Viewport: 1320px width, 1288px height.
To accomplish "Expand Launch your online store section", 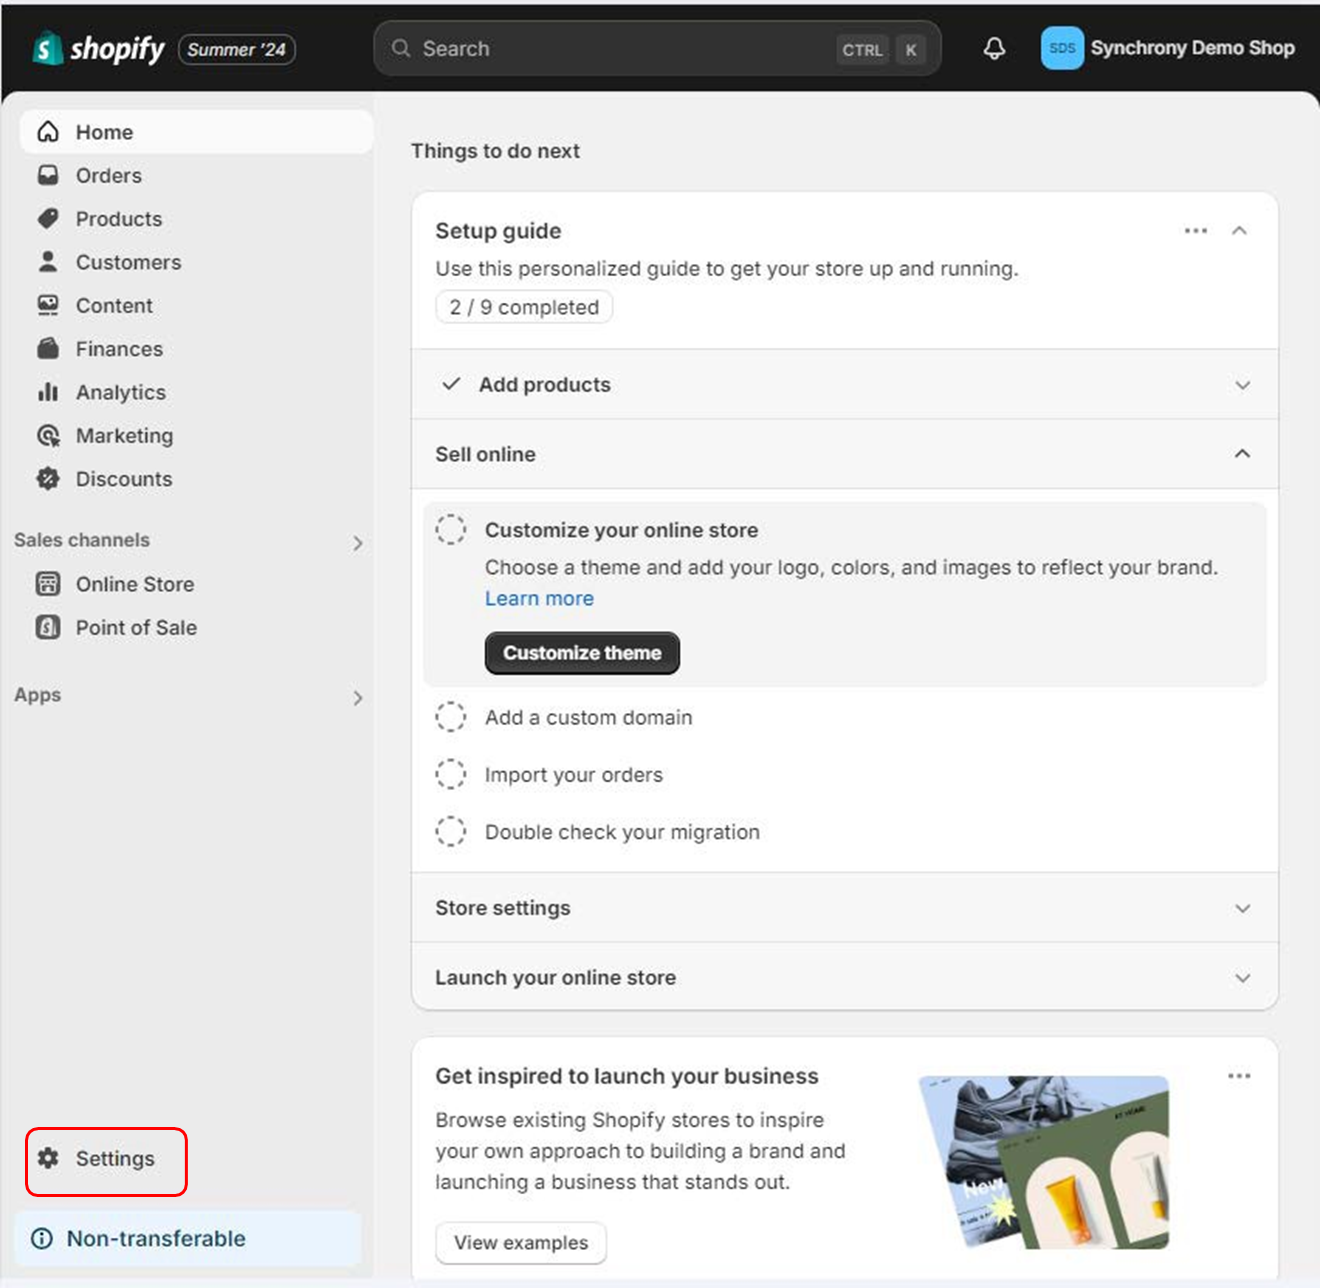I will coord(1243,978).
